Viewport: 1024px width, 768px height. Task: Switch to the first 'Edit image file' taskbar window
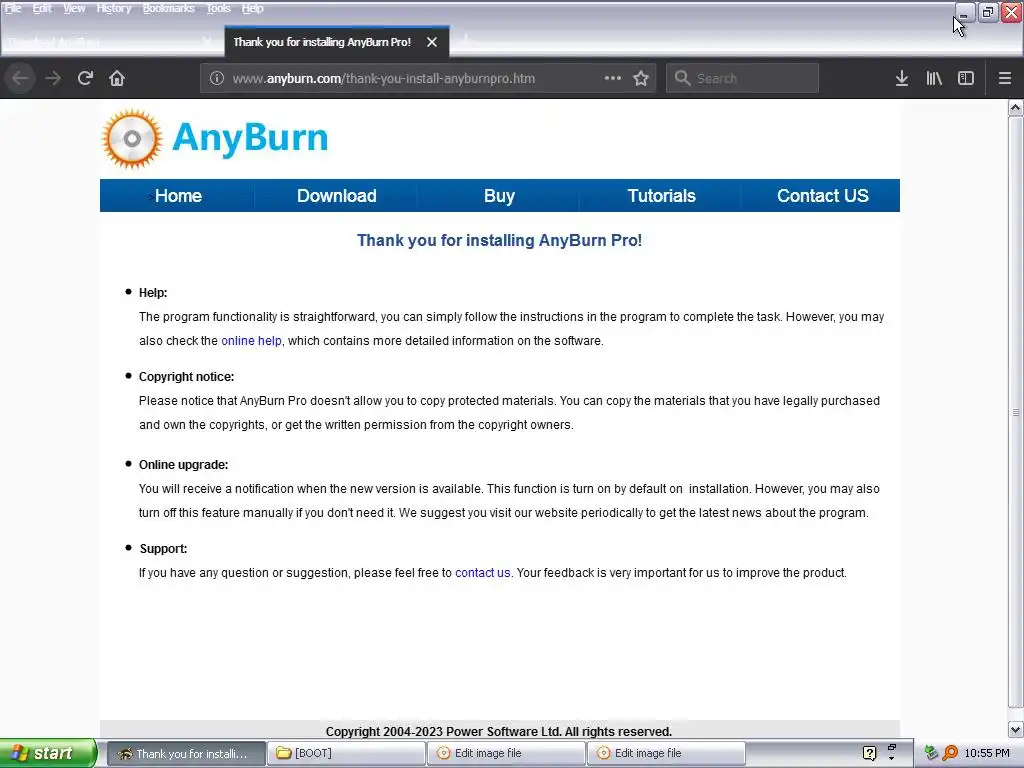(x=506, y=754)
